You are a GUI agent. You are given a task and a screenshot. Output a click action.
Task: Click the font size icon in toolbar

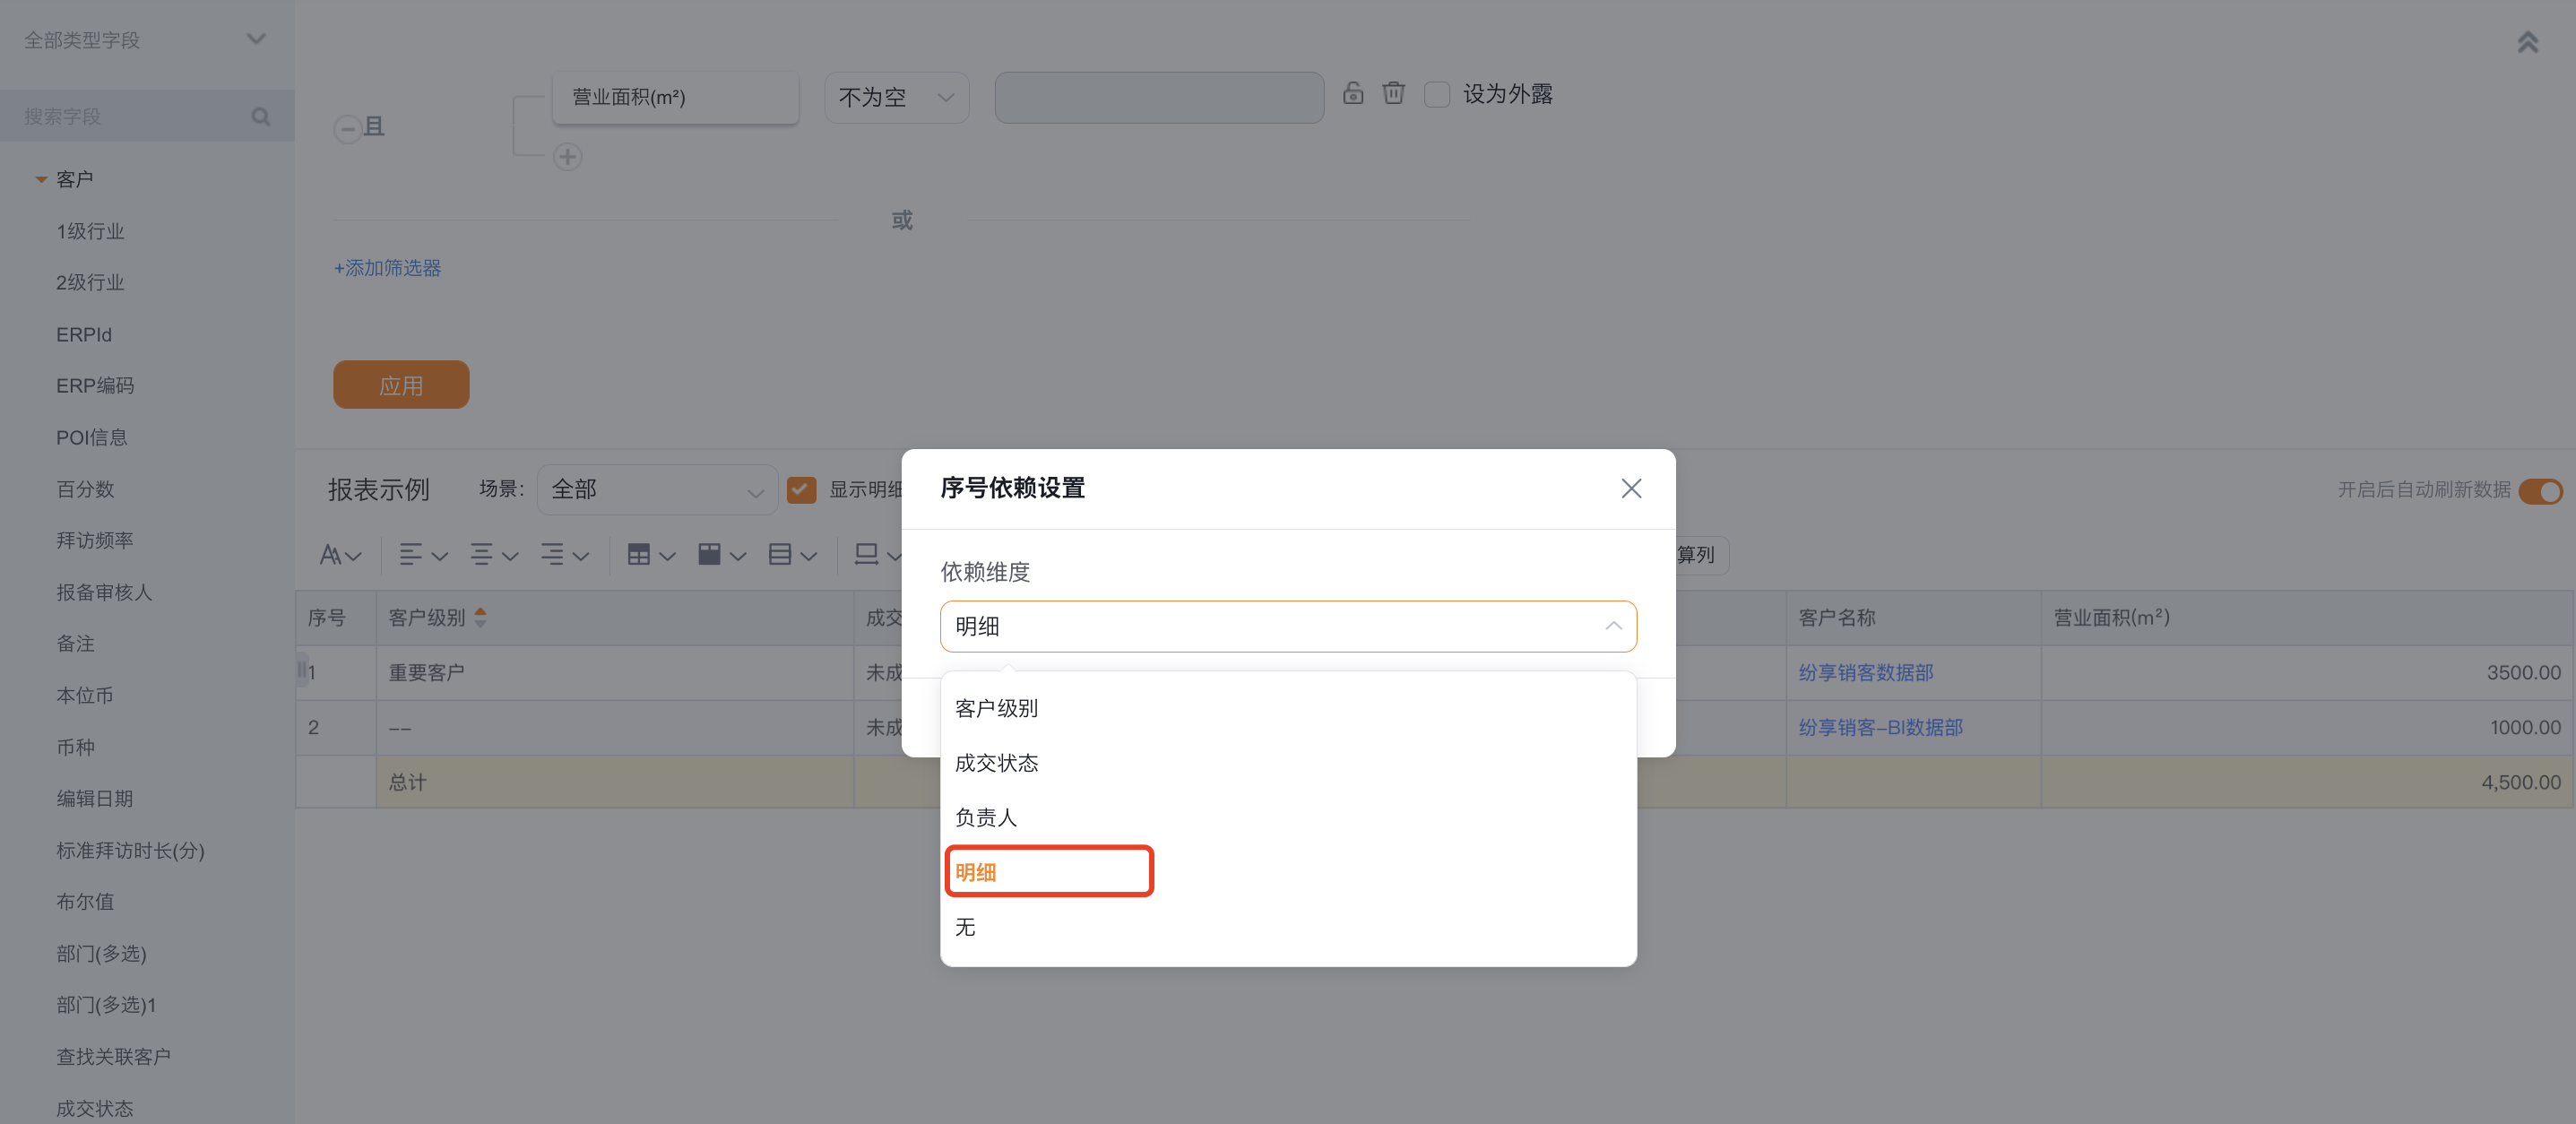click(x=330, y=555)
